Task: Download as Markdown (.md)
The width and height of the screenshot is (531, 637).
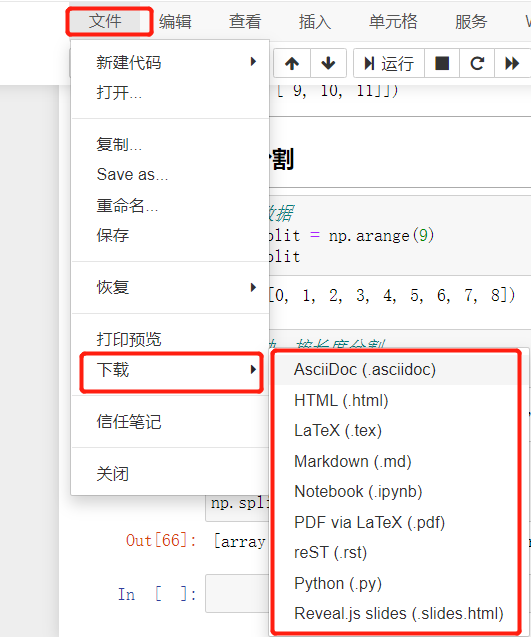Action: [399, 462]
